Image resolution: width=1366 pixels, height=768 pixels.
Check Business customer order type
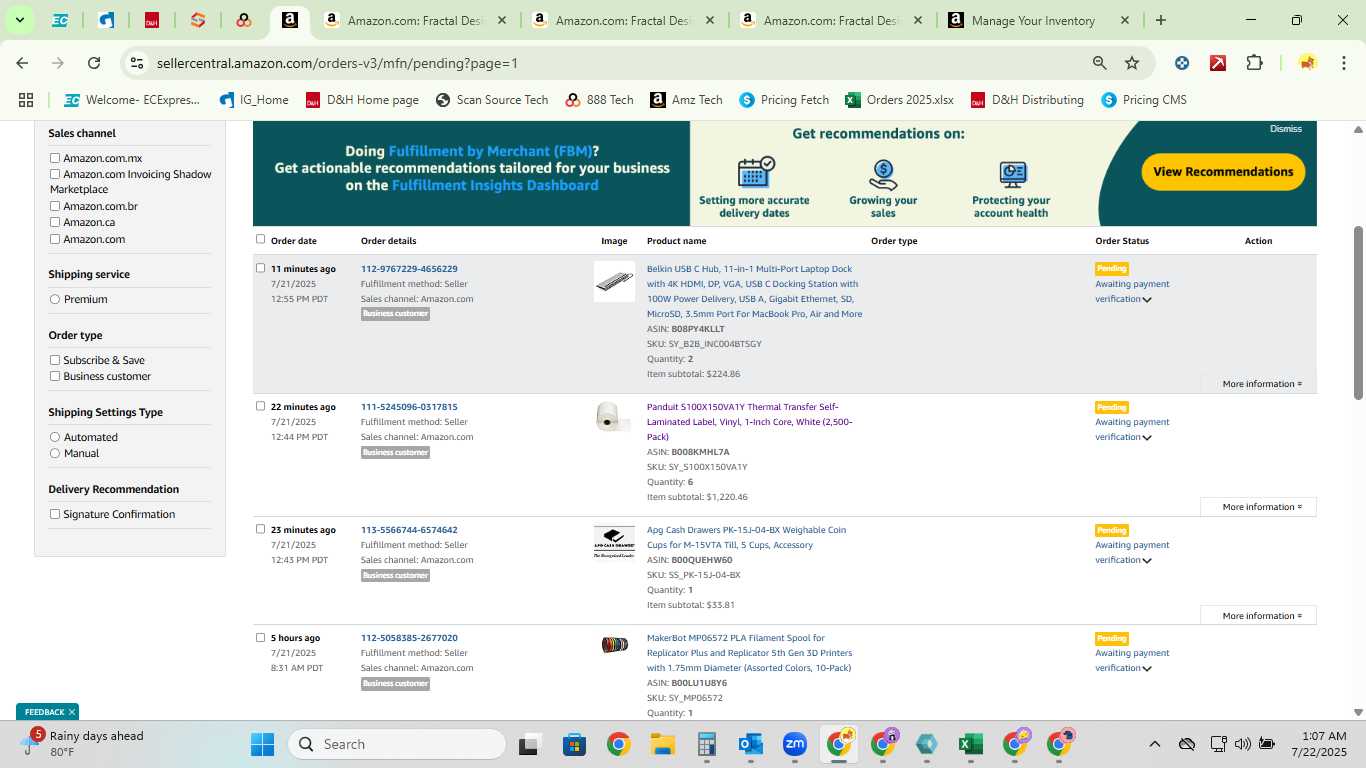click(55, 376)
